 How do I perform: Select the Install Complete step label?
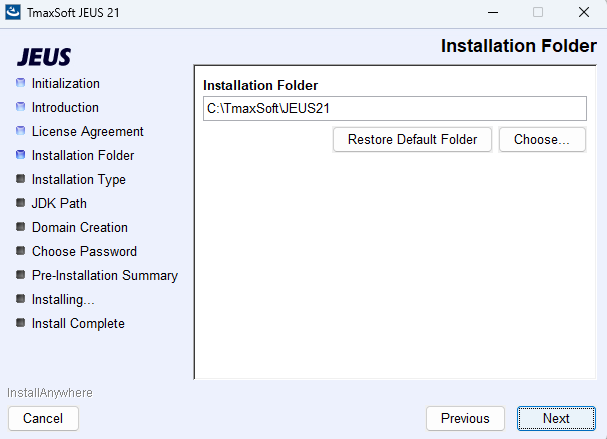(x=78, y=324)
